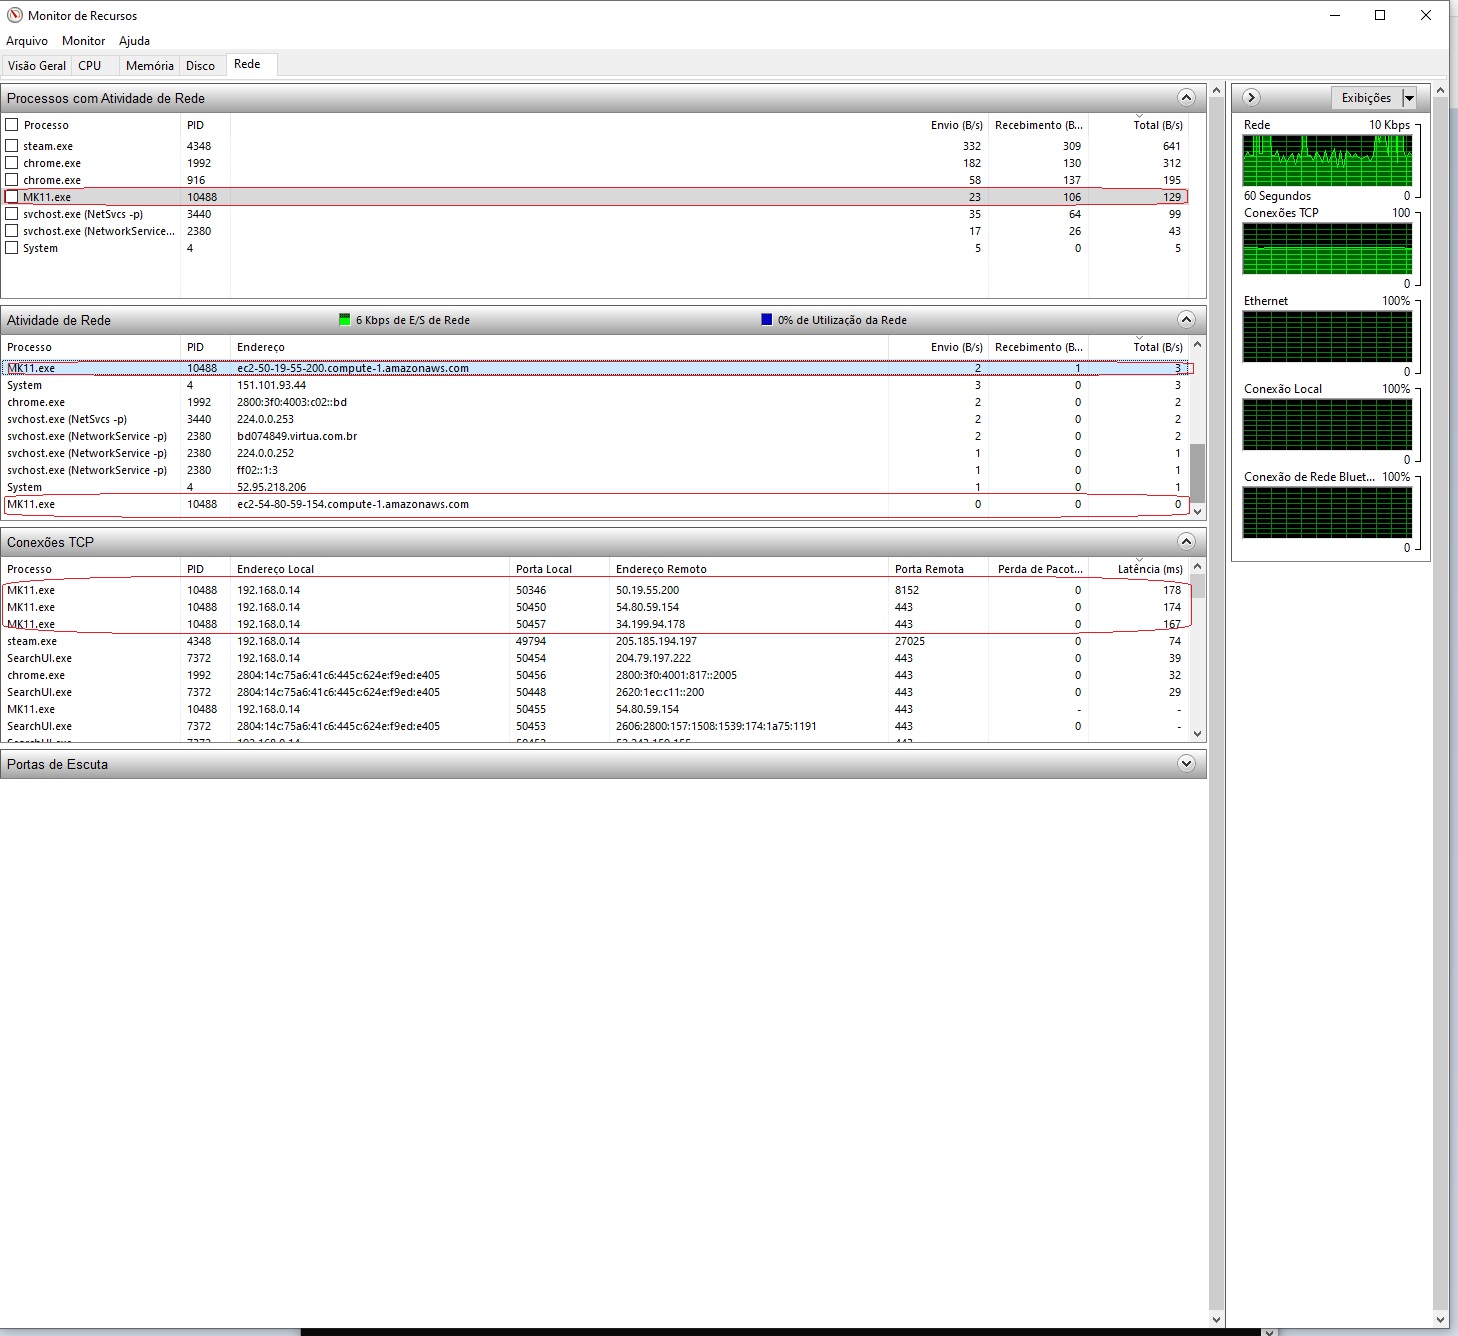1458x1336 pixels.
Task: Sort network activity by Endereço column header
Action: (560, 347)
